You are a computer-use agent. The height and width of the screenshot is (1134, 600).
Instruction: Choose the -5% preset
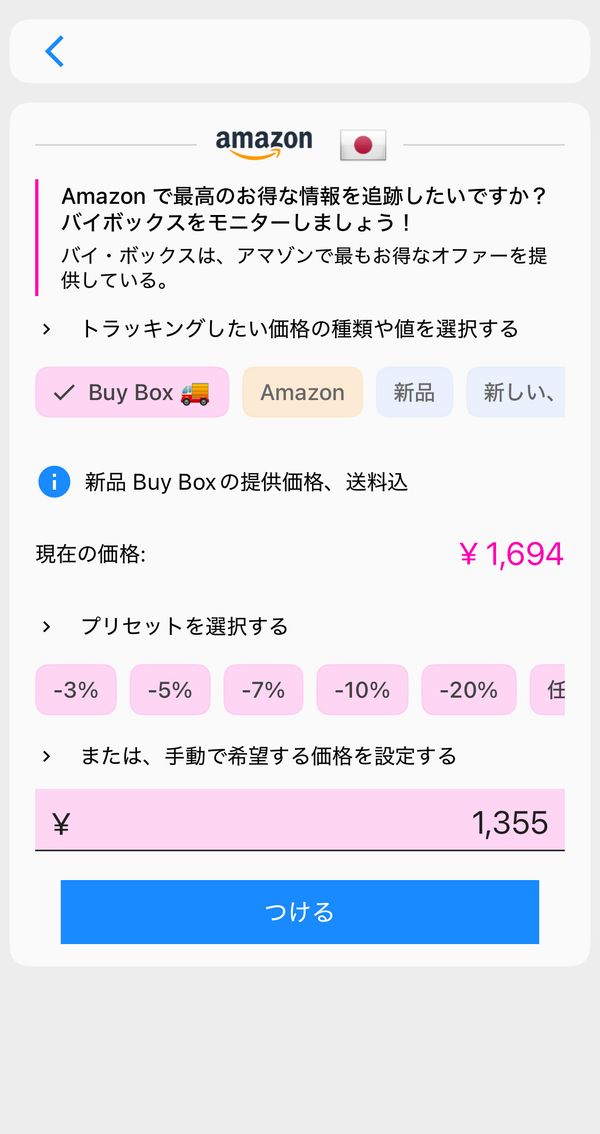[170, 690]
